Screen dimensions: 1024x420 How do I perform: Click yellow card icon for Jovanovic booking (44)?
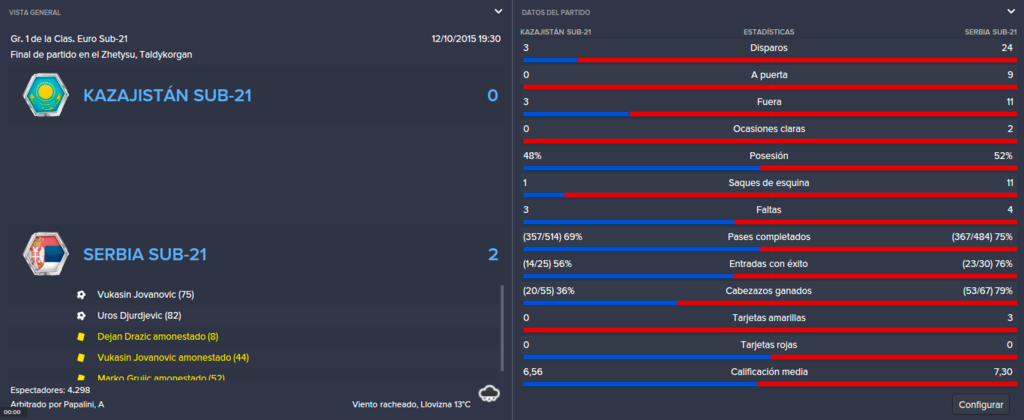point(81,357)
